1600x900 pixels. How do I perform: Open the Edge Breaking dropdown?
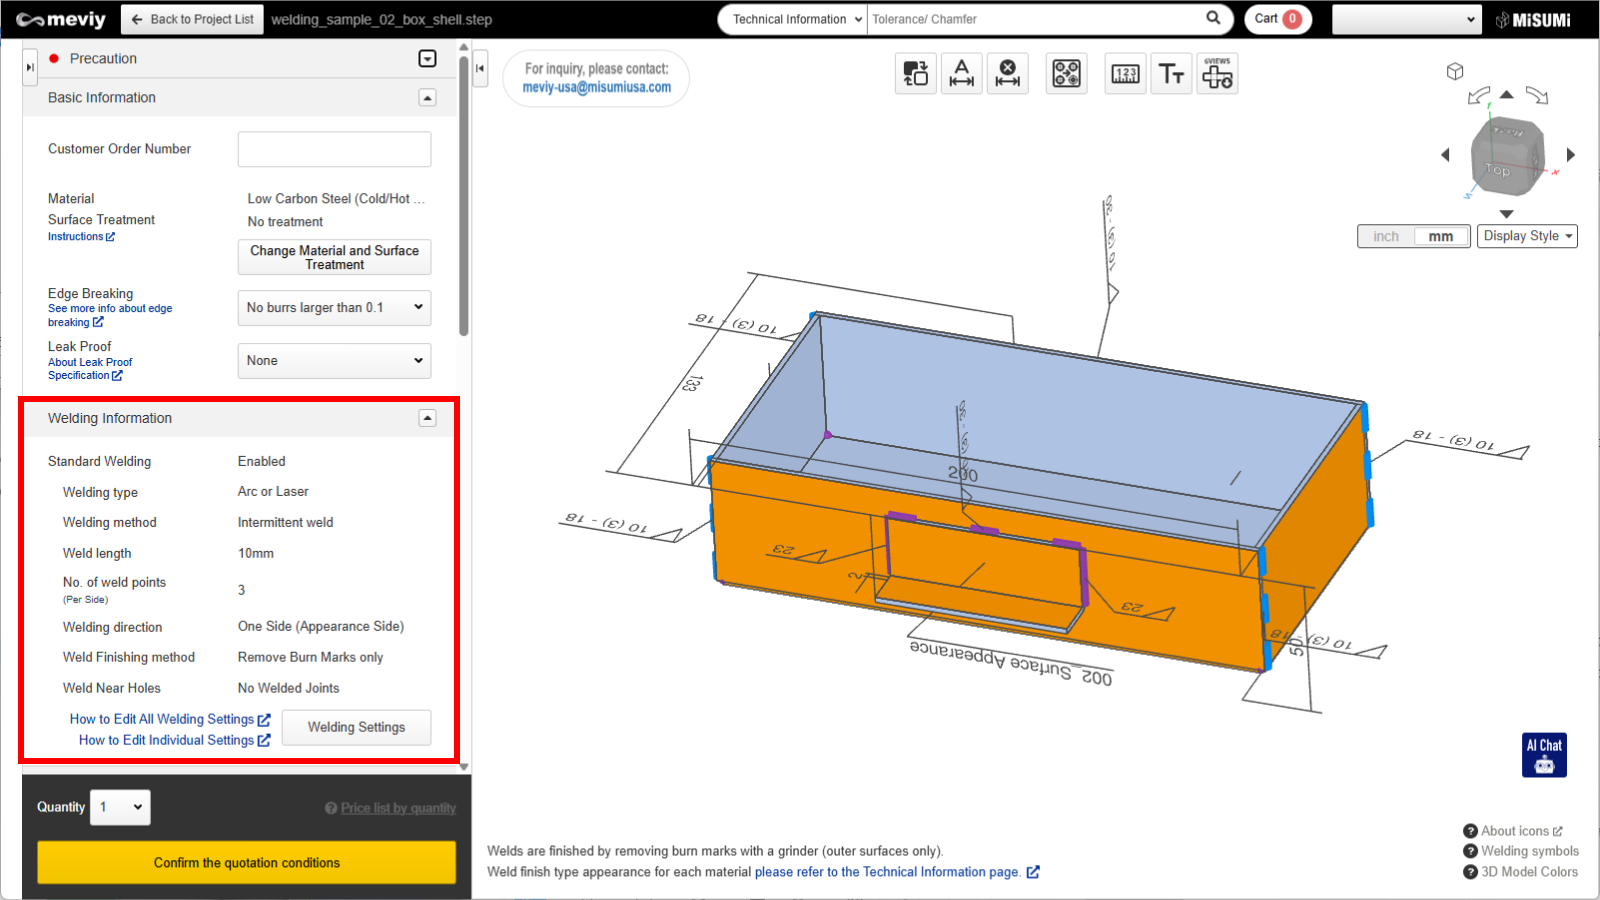[x=334, y=308]
